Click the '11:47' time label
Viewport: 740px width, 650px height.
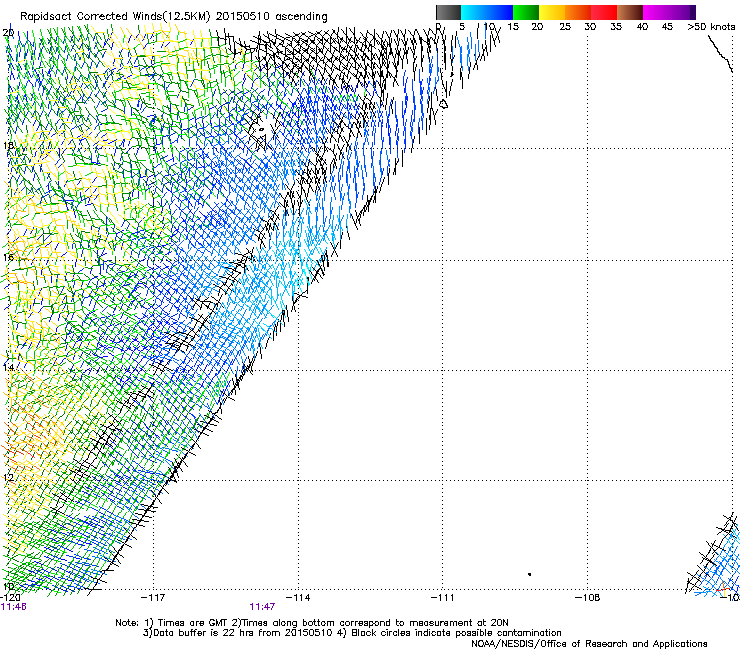262,607
